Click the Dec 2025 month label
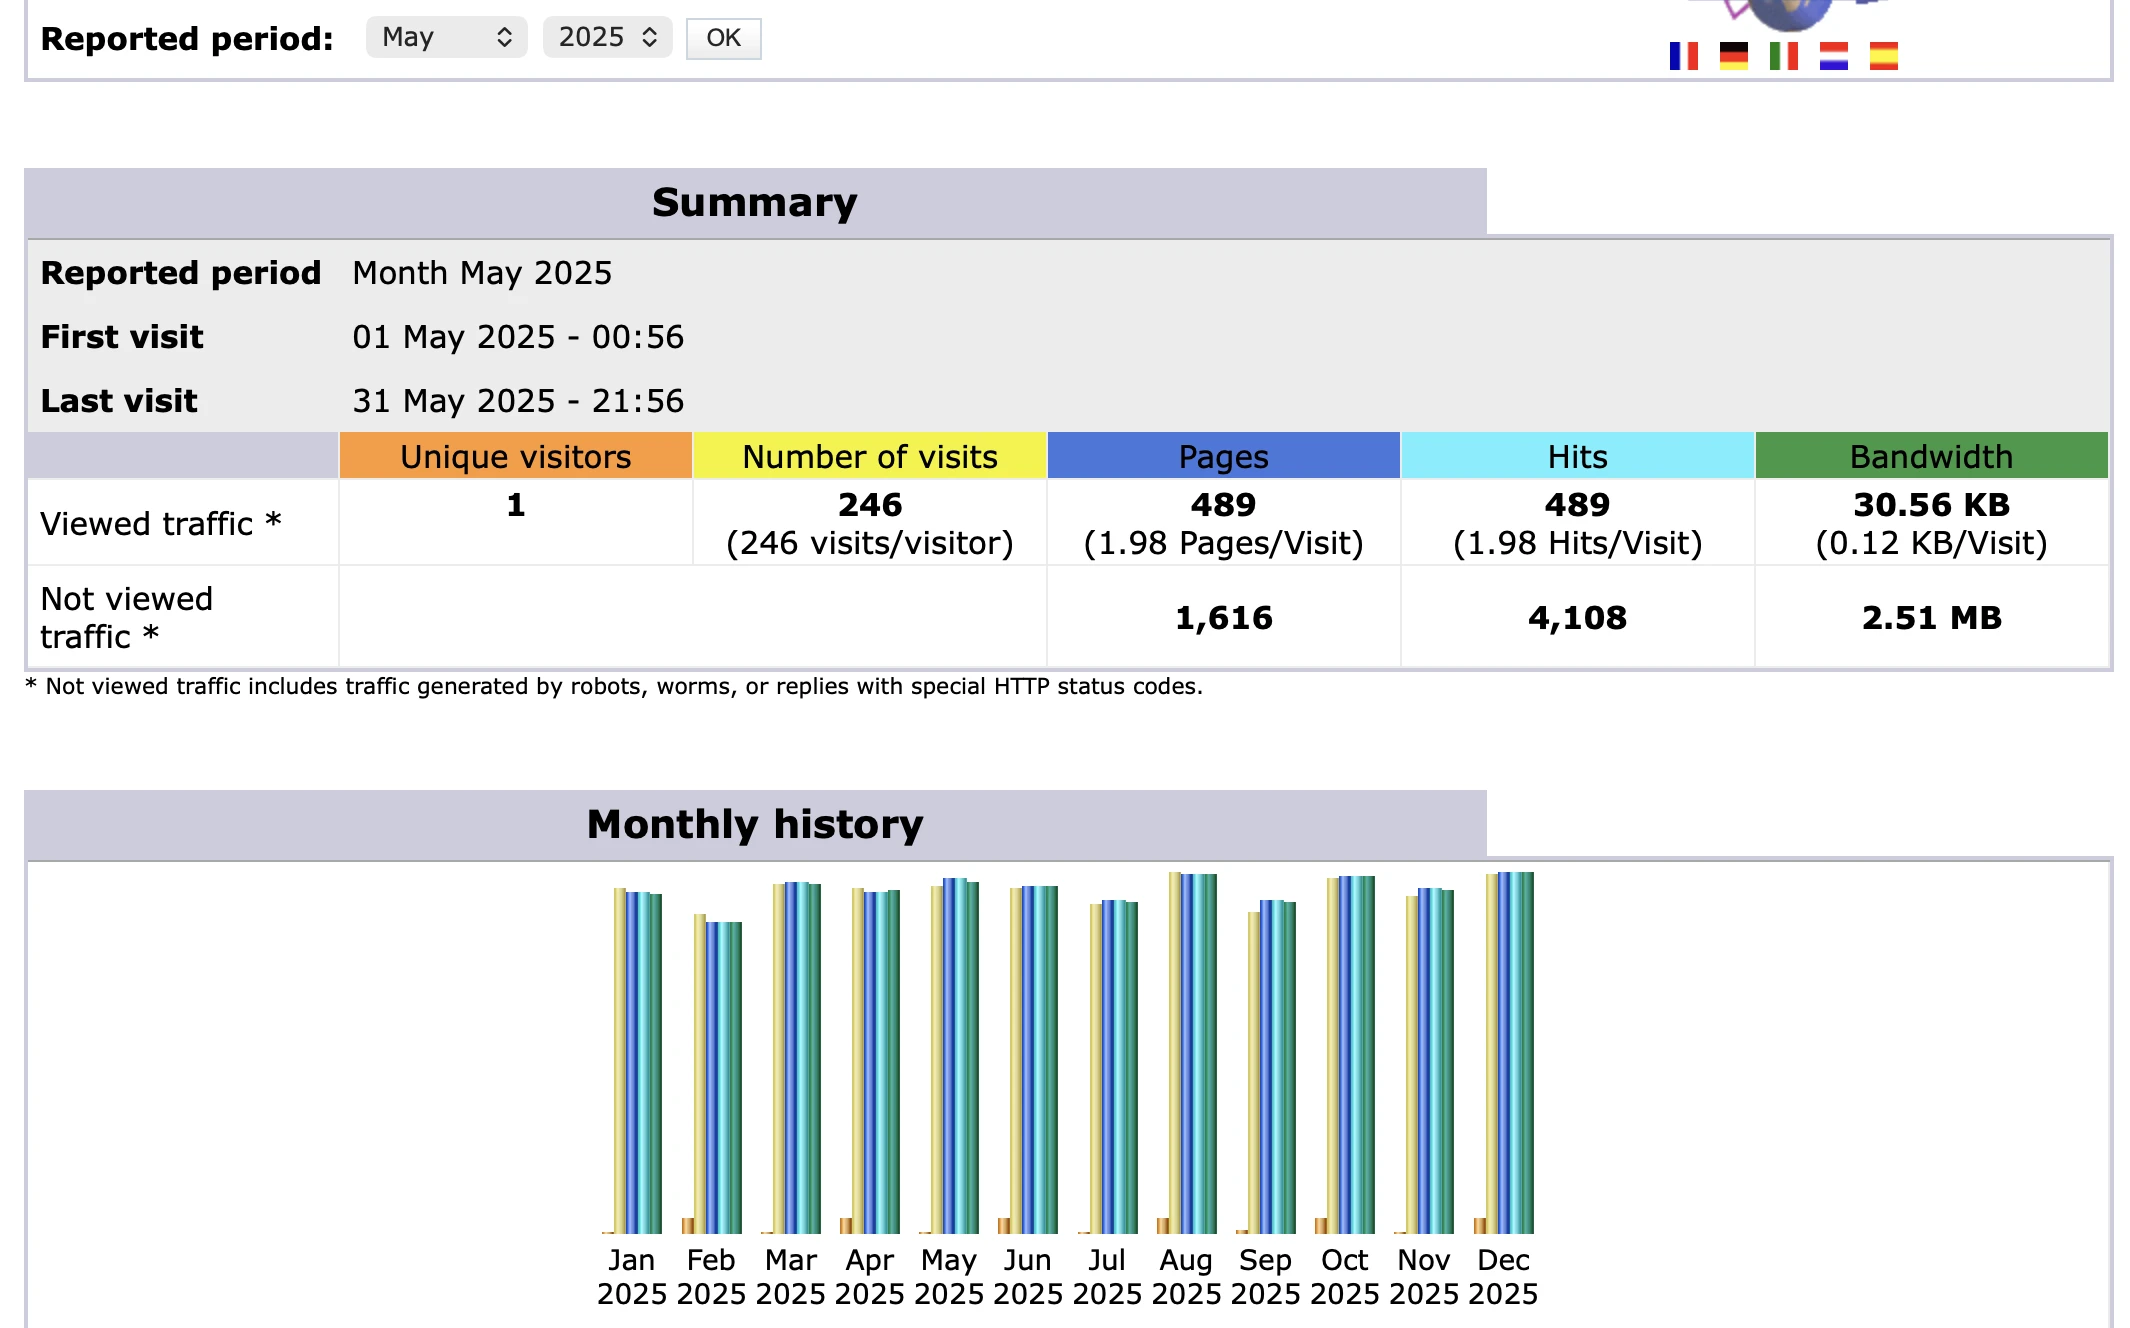This screenshot has width=2130, height=1328. (x=1503, y=1277)
